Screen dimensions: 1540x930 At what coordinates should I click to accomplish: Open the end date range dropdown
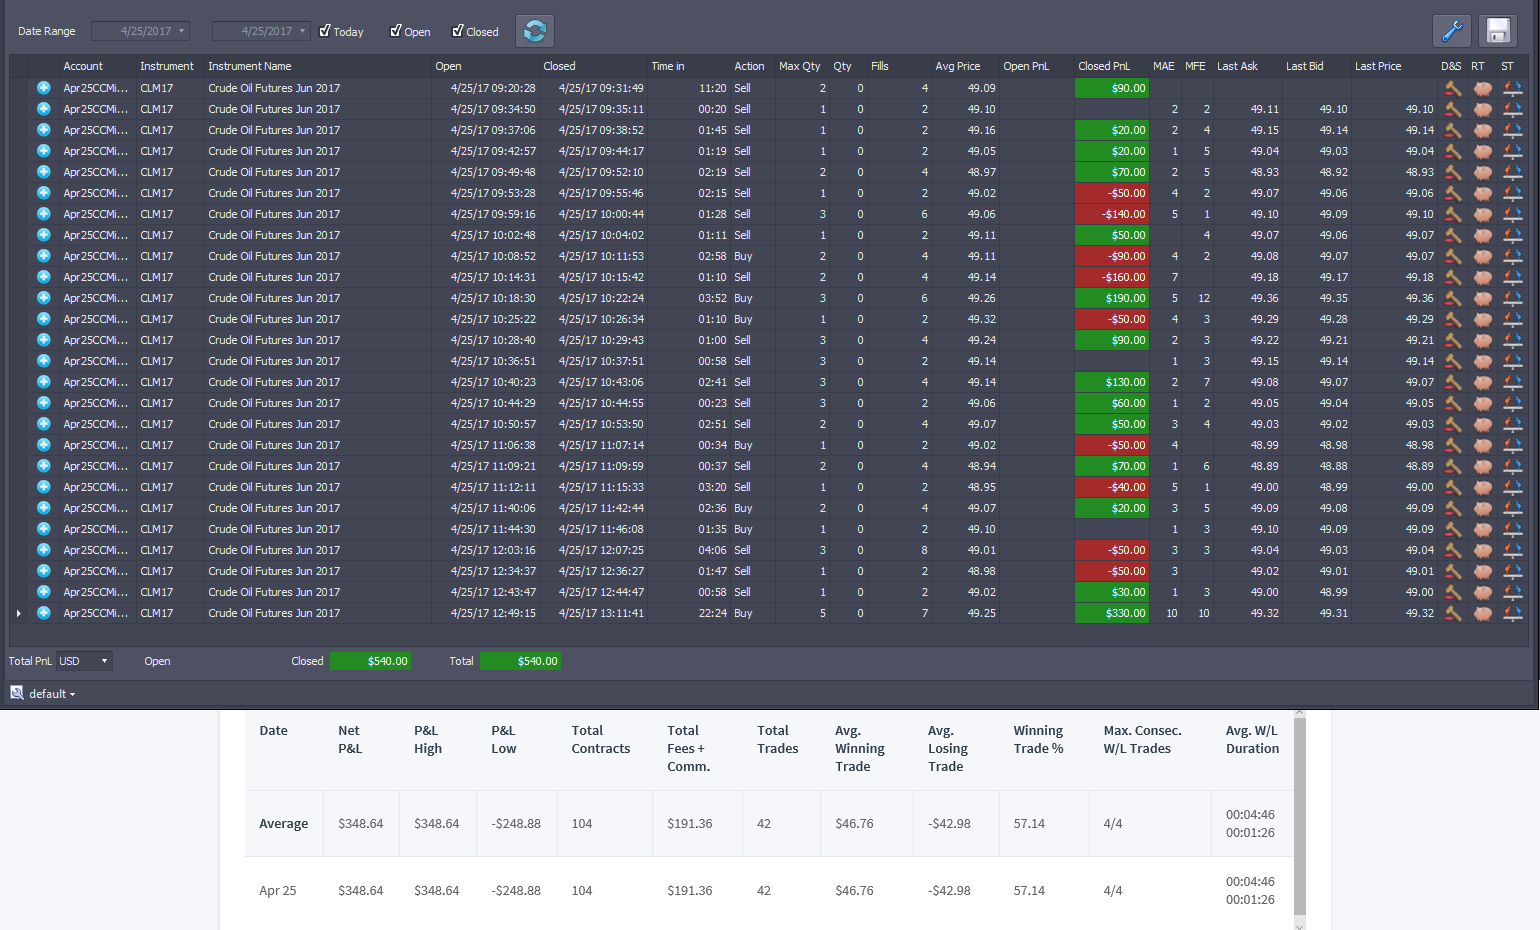(x=302, y=31)
